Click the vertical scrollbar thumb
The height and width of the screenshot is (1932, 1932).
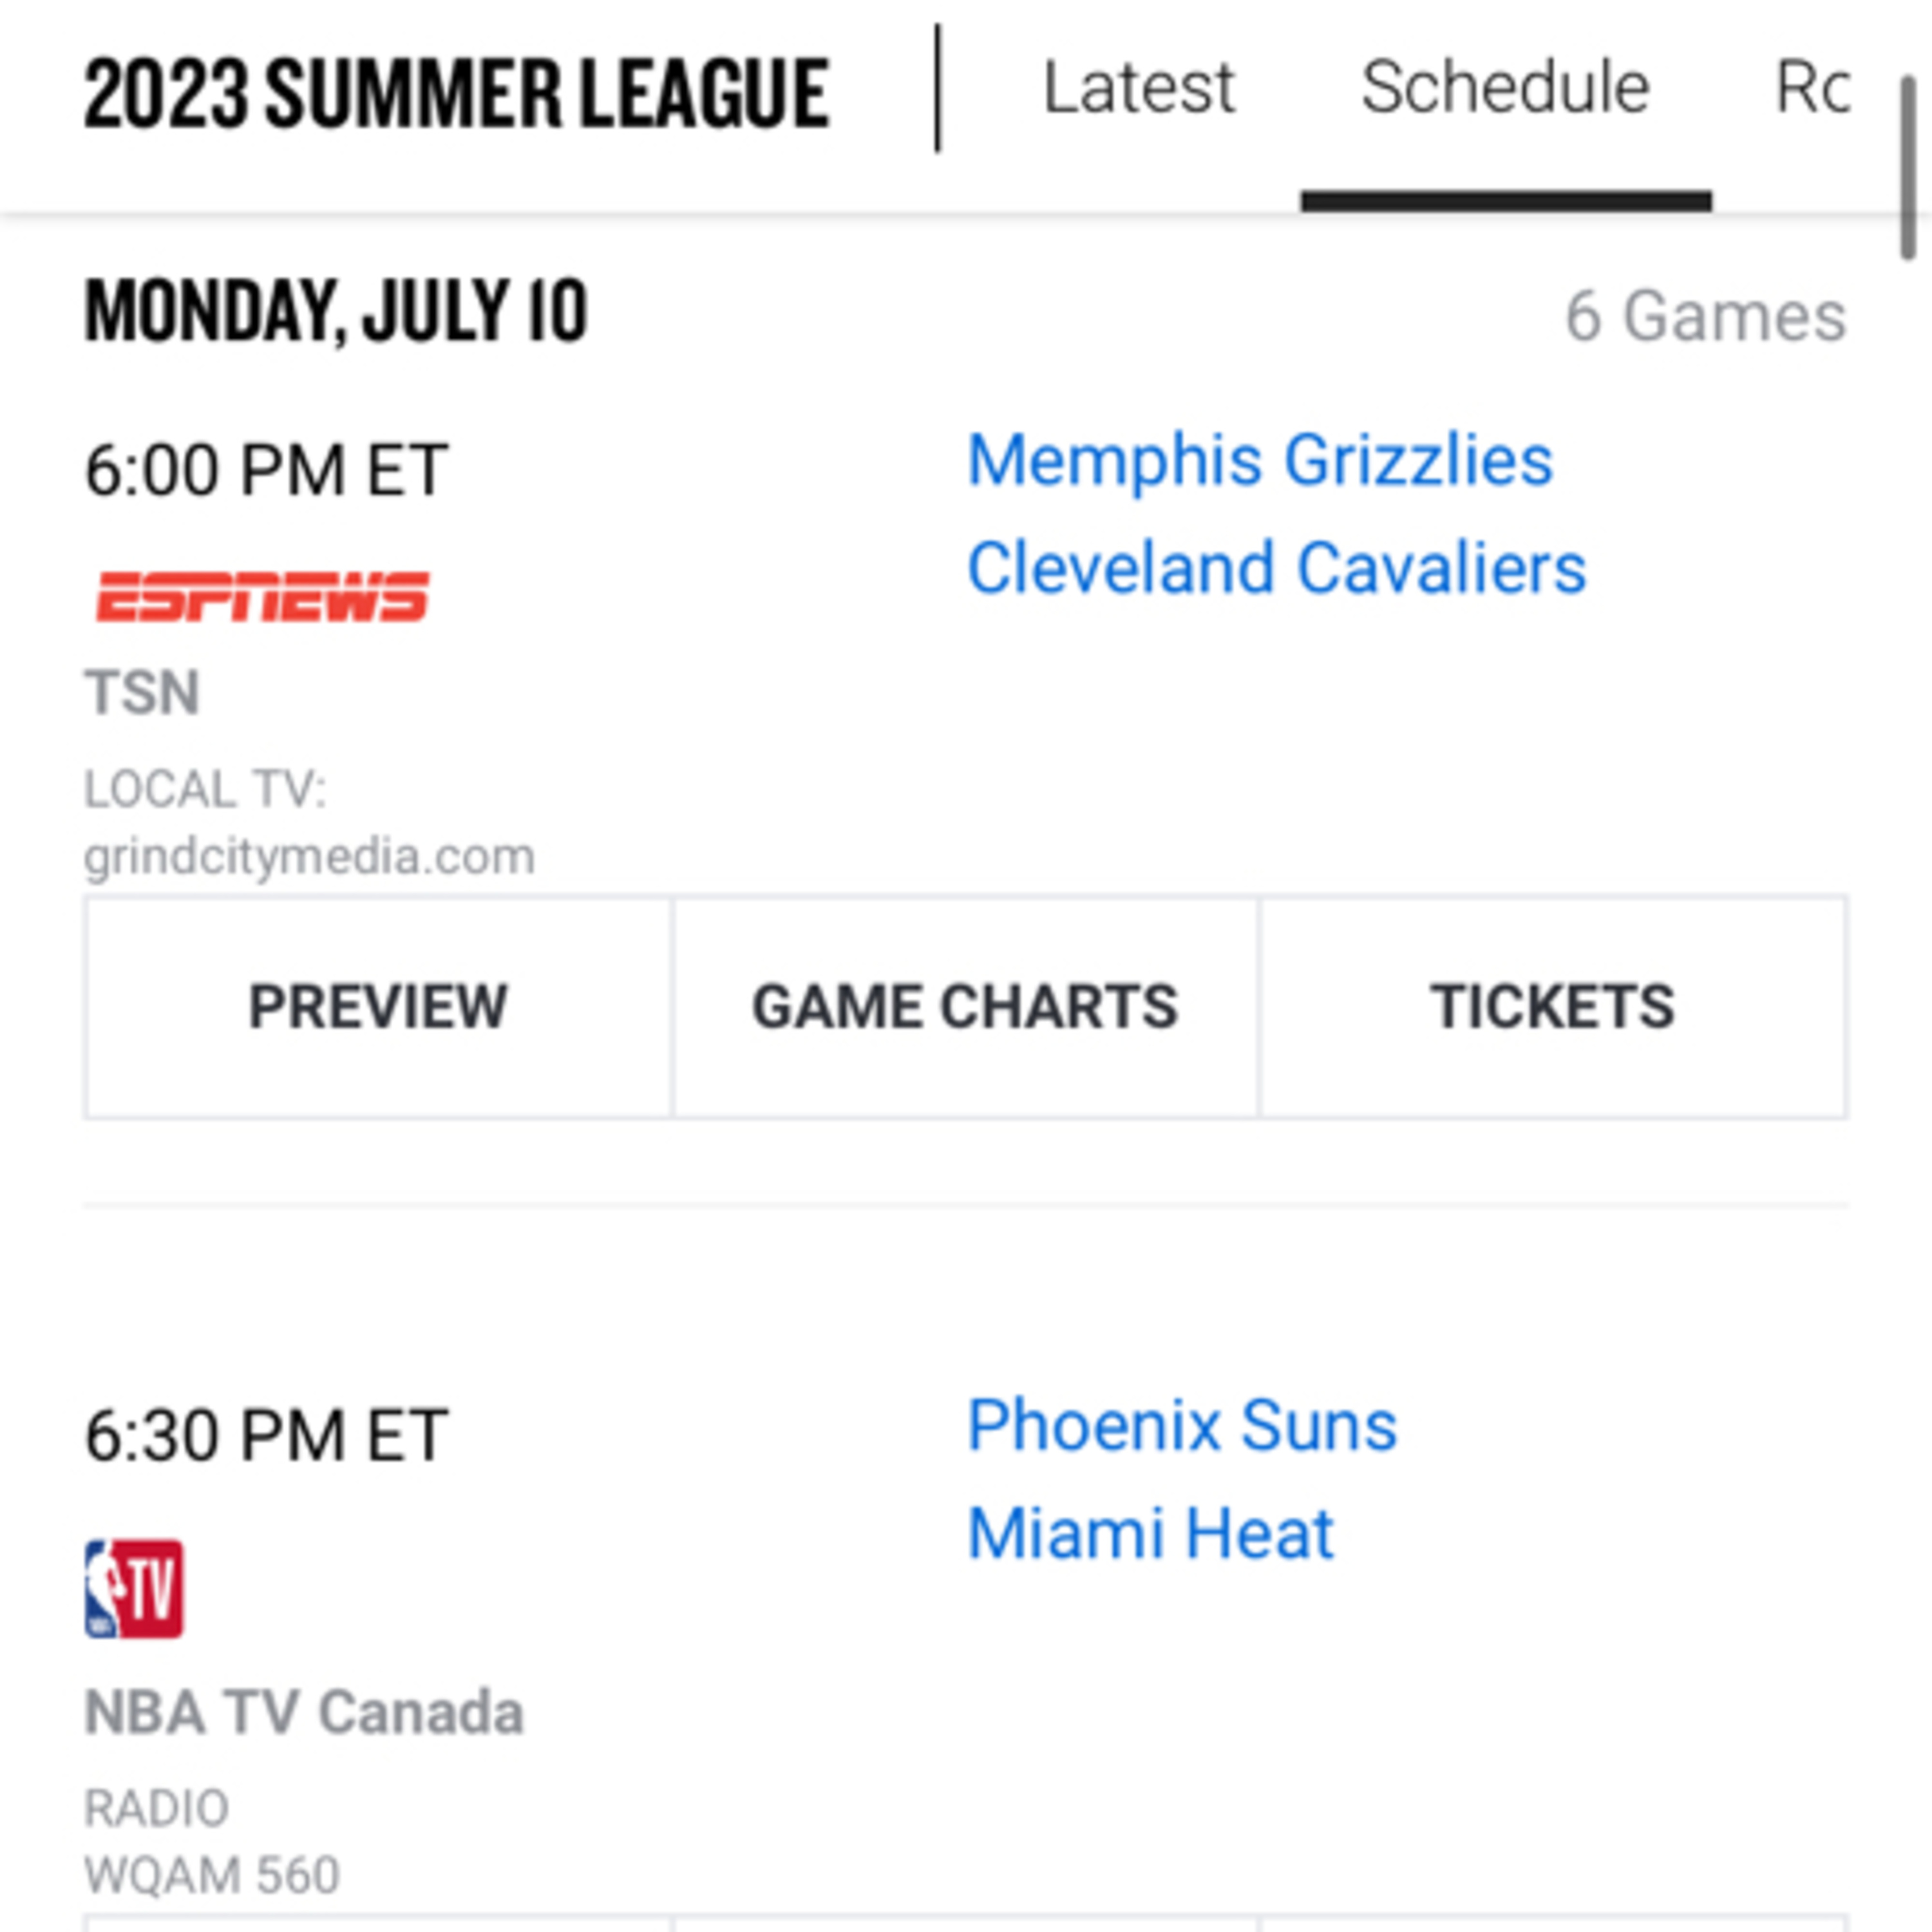click(1908, 168)
